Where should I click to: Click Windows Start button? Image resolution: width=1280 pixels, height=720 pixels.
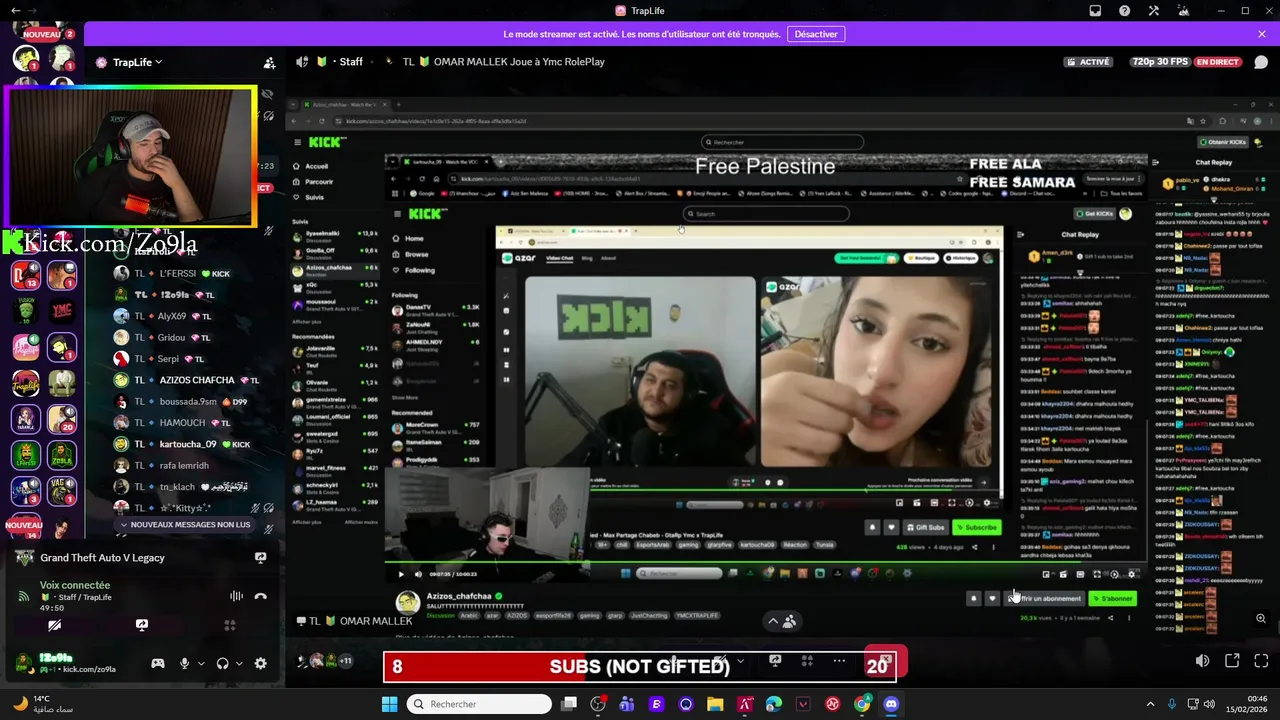(x=389, y=704)
